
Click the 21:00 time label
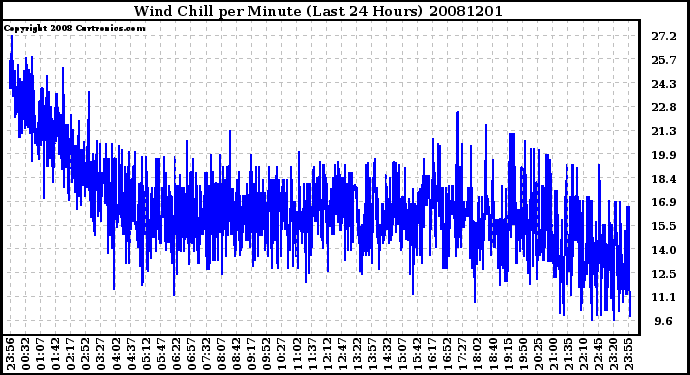tap(552, 354)
